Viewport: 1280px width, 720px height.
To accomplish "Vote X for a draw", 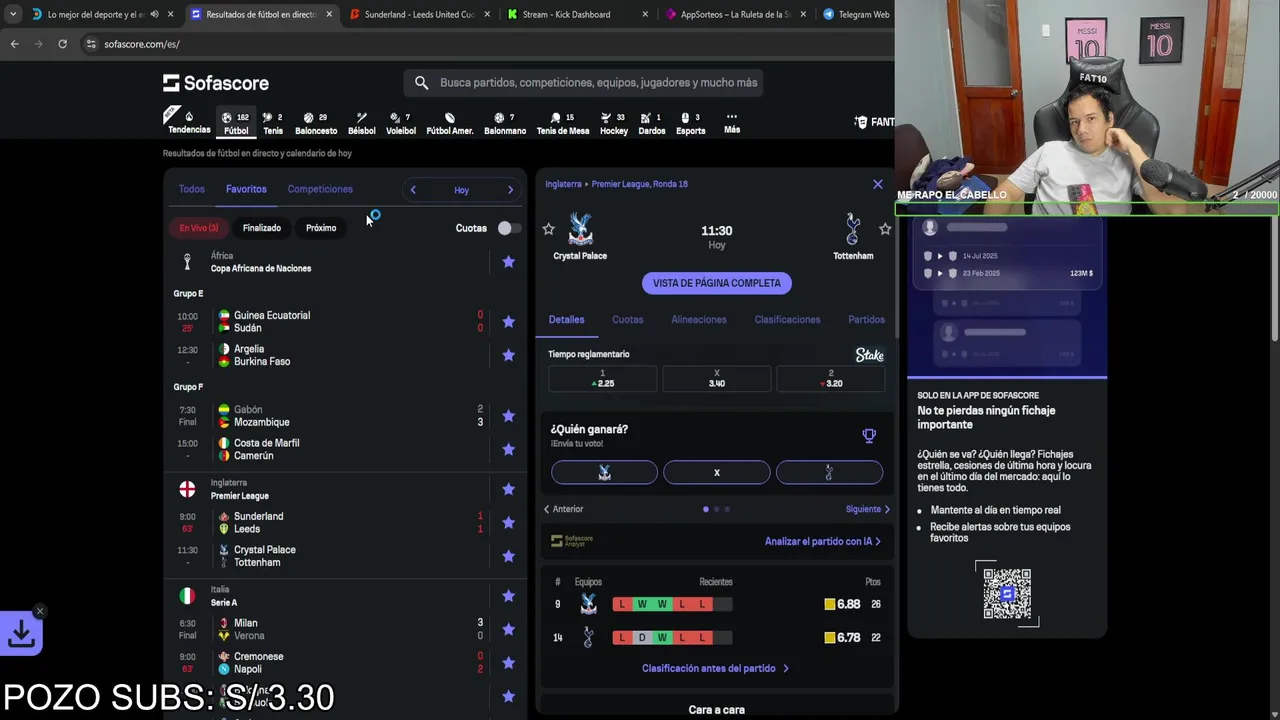I will click(717, 472).
